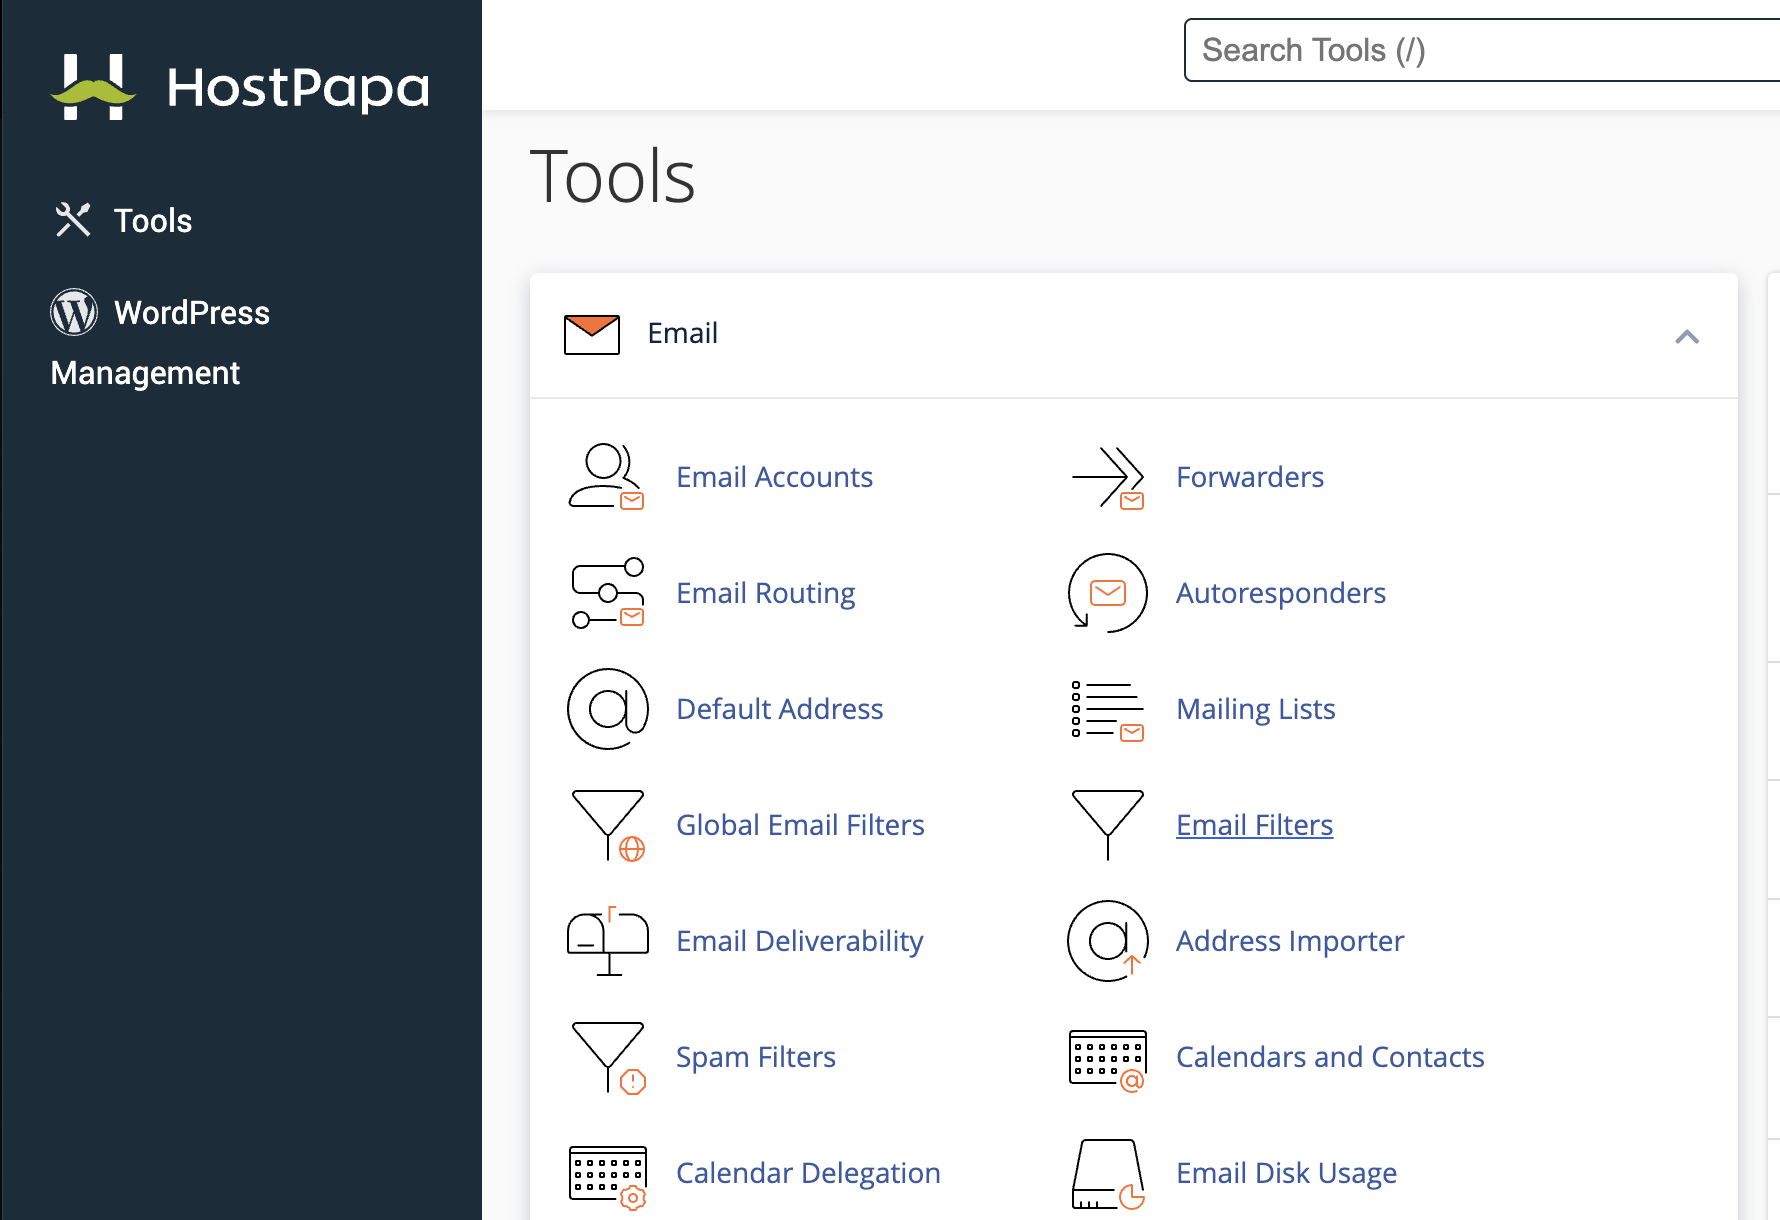Viewport: 1780px width, 1220px height.
Task: Click the Email Filters funnel icon
Action: tap(1107, 825)
